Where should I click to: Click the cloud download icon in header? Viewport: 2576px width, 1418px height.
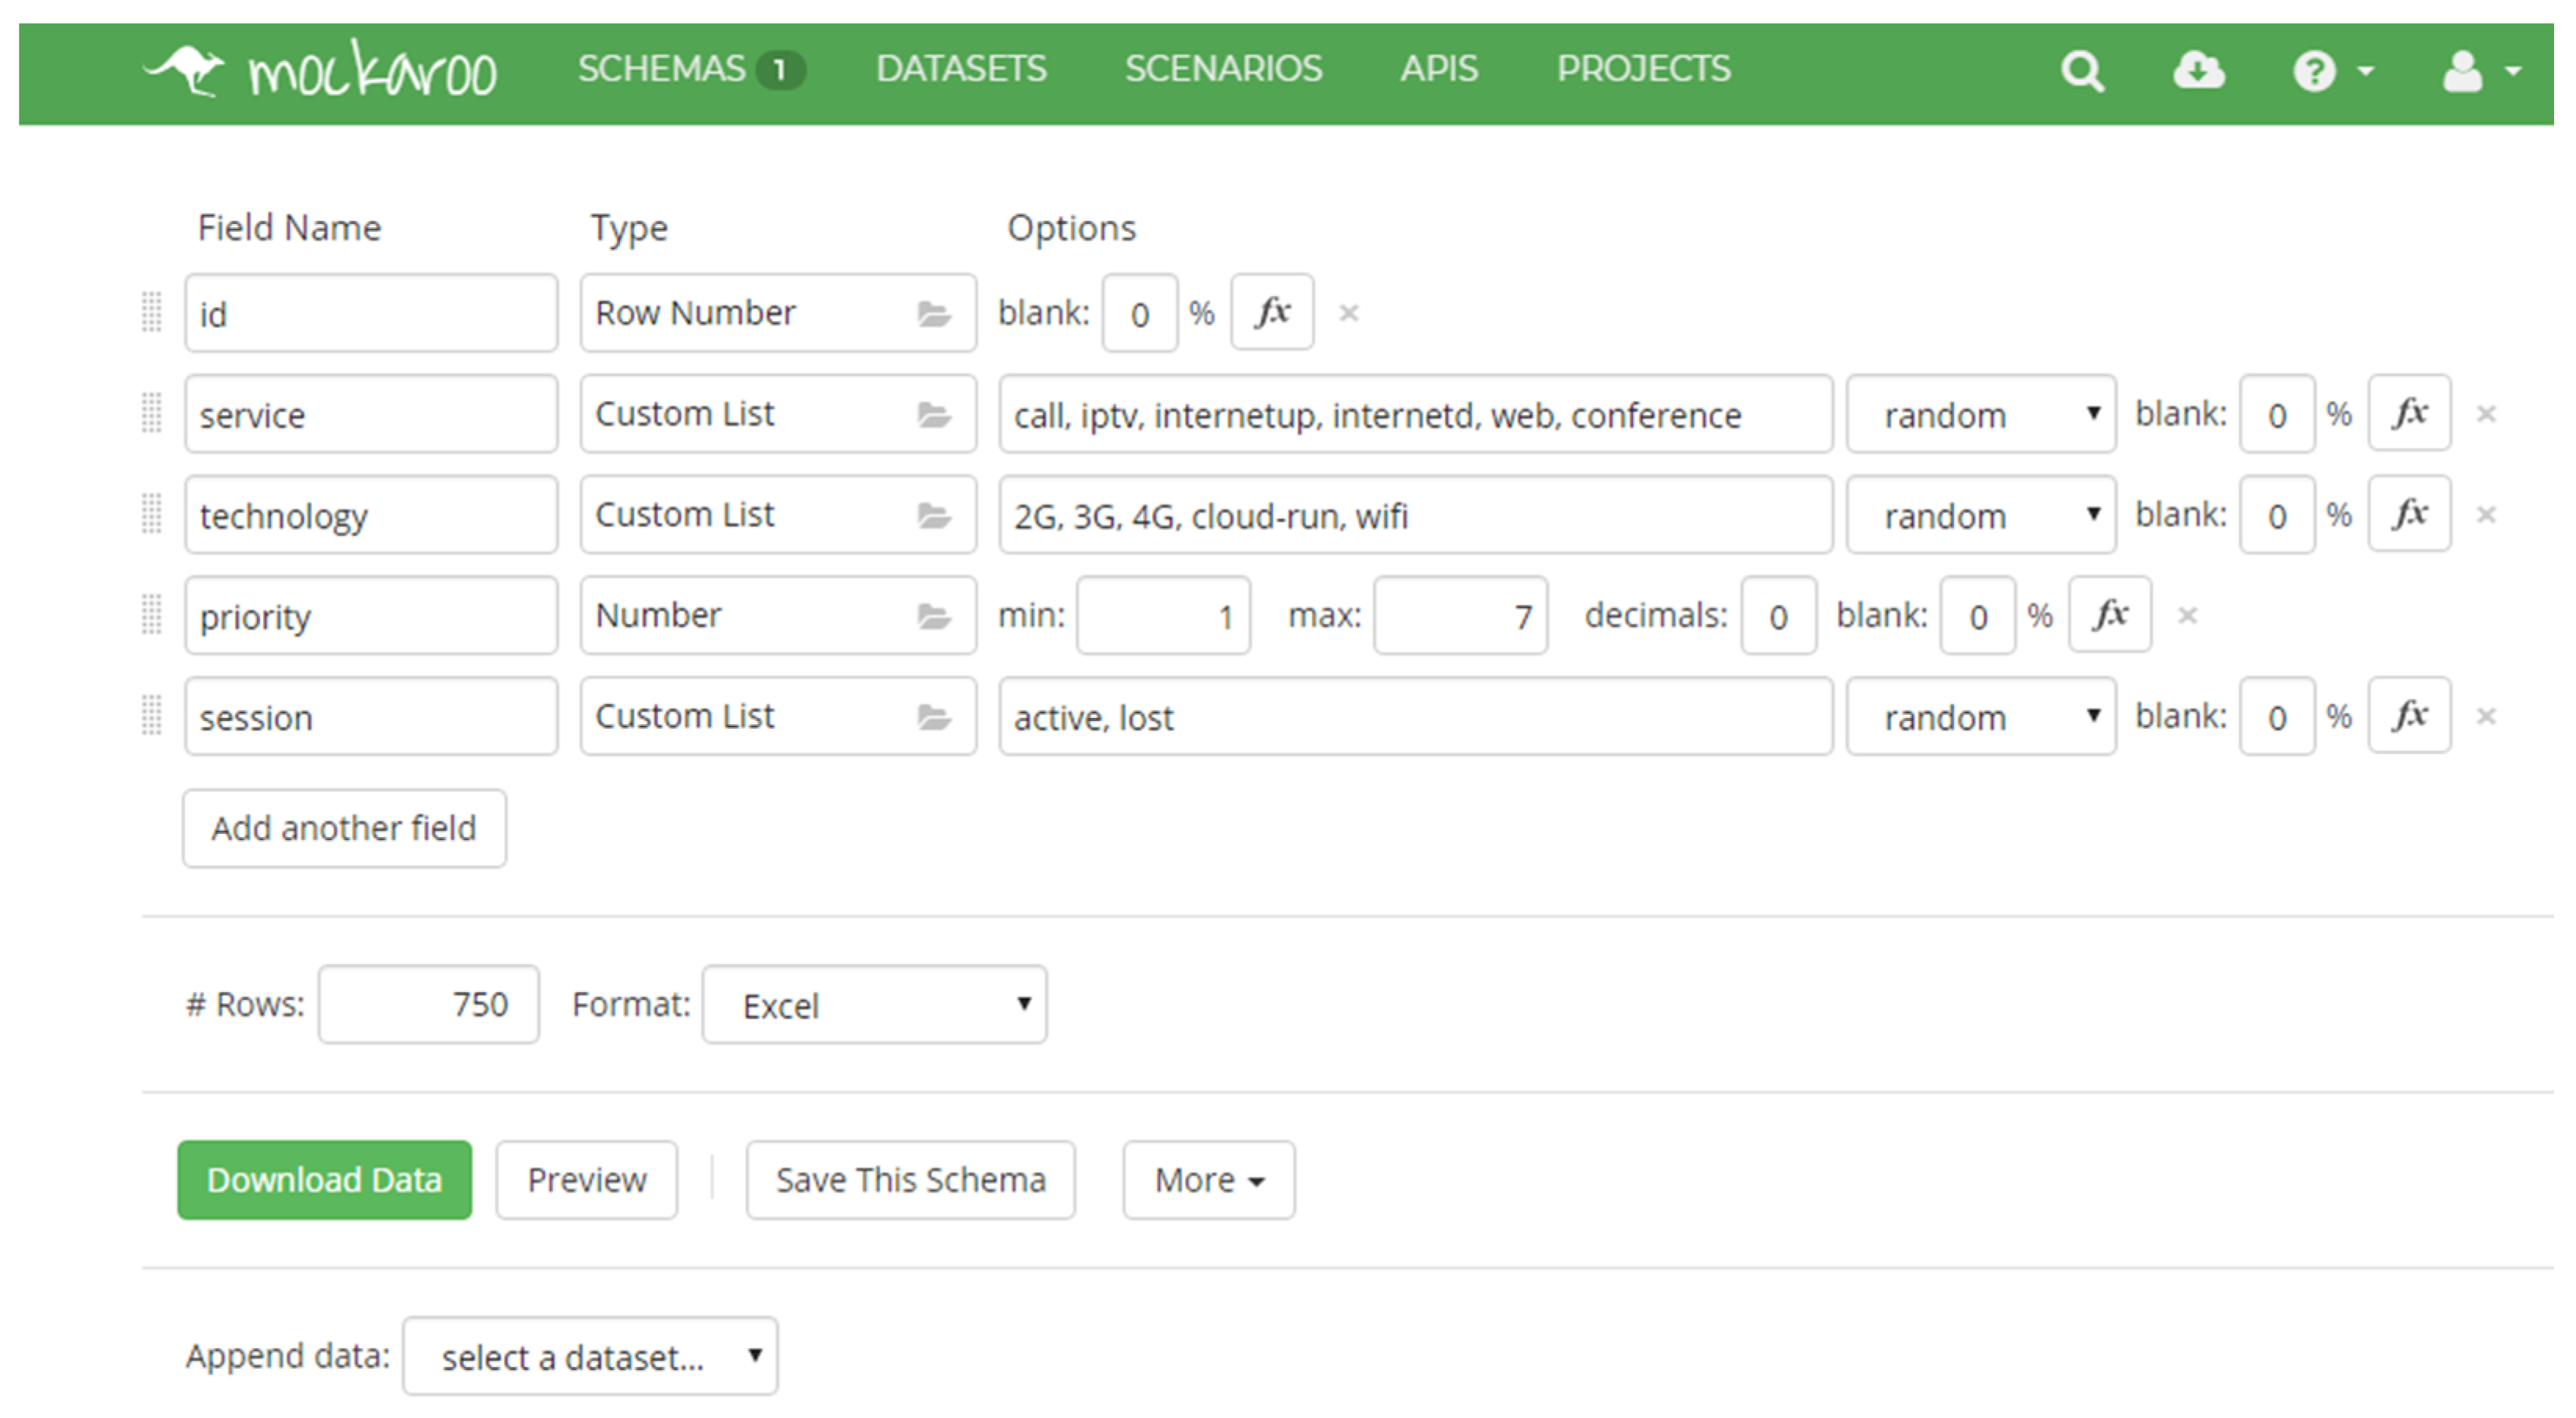pos(2198,70)
